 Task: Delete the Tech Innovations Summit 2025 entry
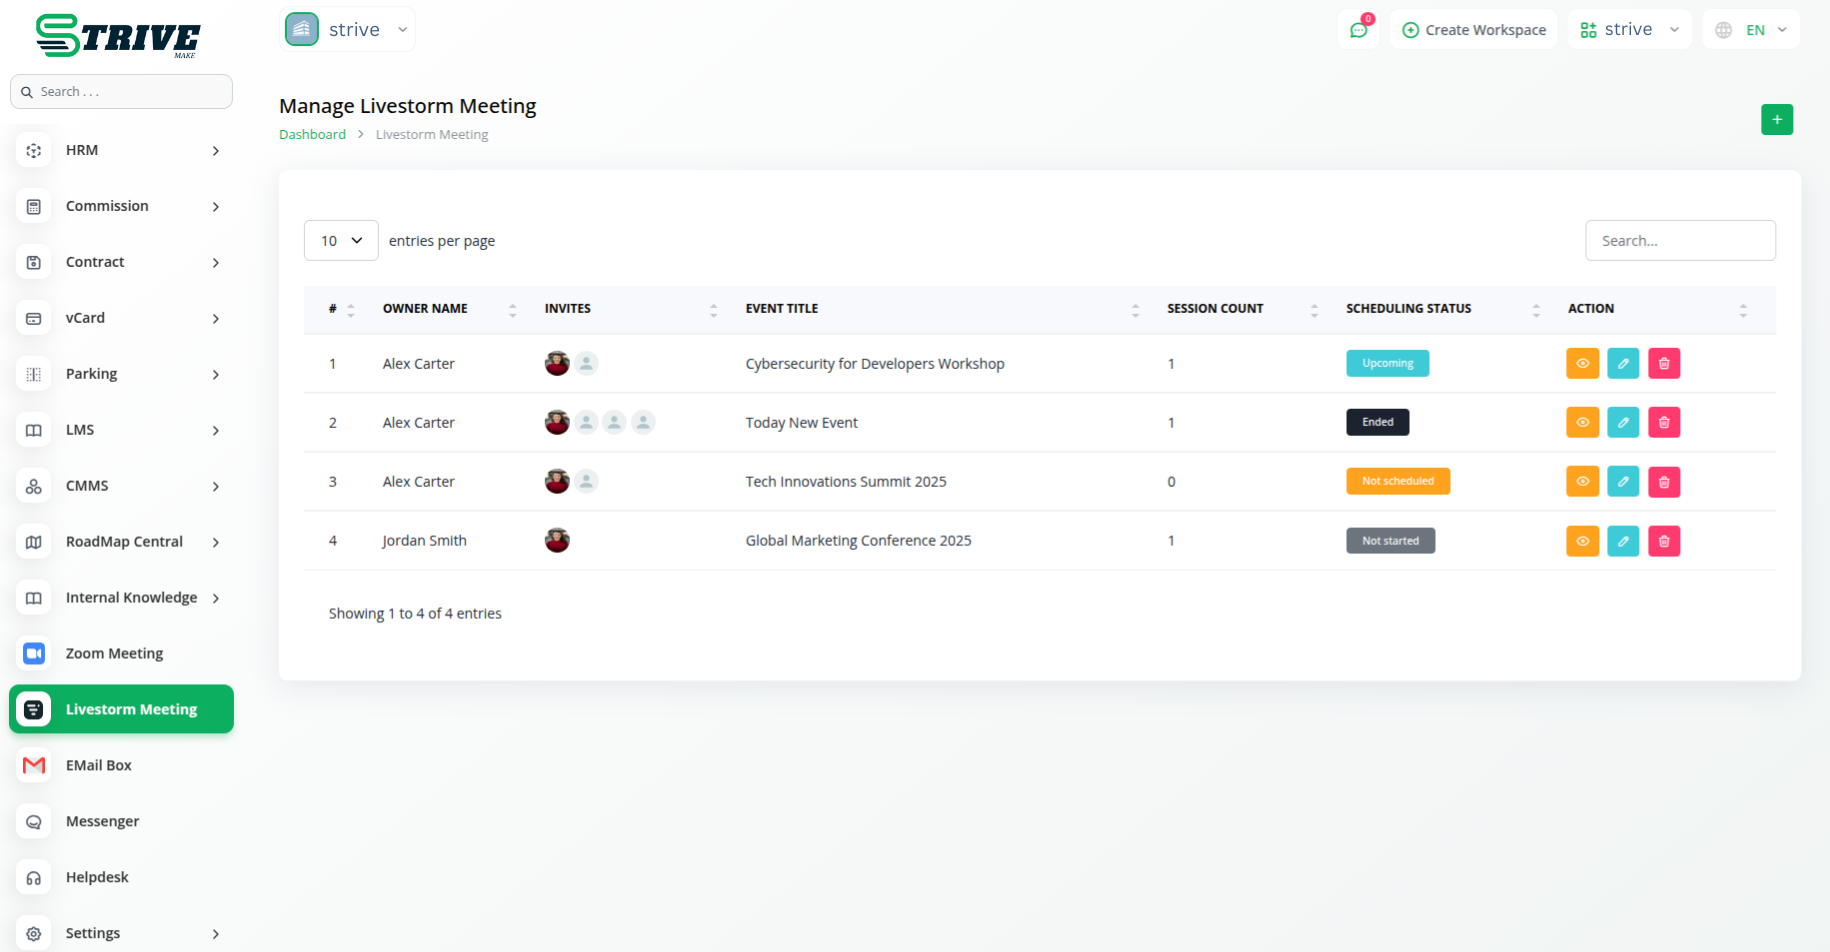tap(1663, 482)
